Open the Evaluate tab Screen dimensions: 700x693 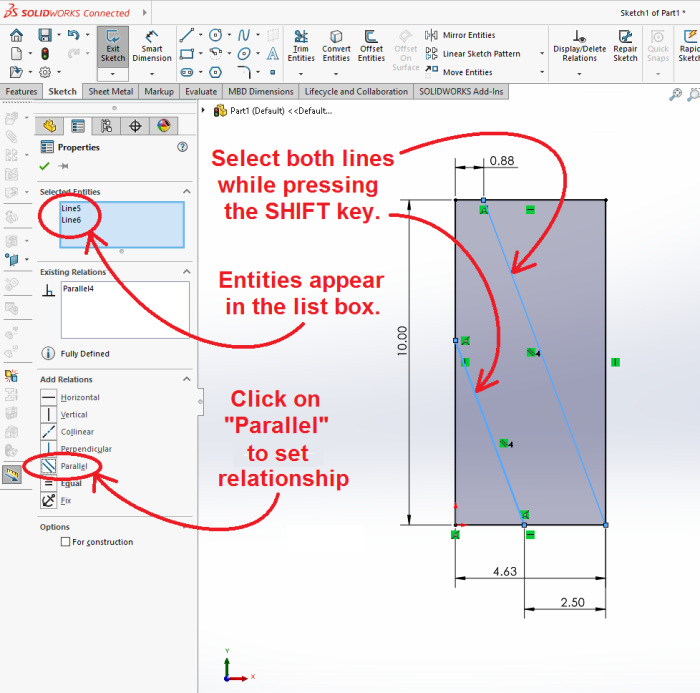click(x=199, y=92)
